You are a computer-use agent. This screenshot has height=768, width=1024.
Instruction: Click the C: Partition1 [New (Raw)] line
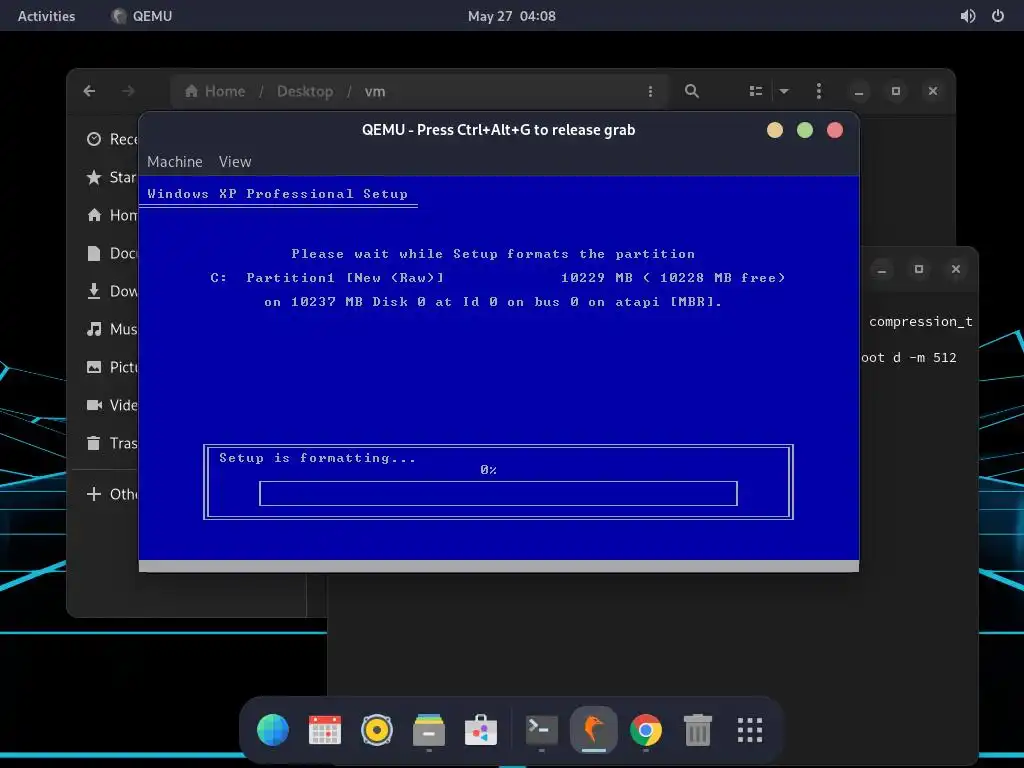point(498,278)
